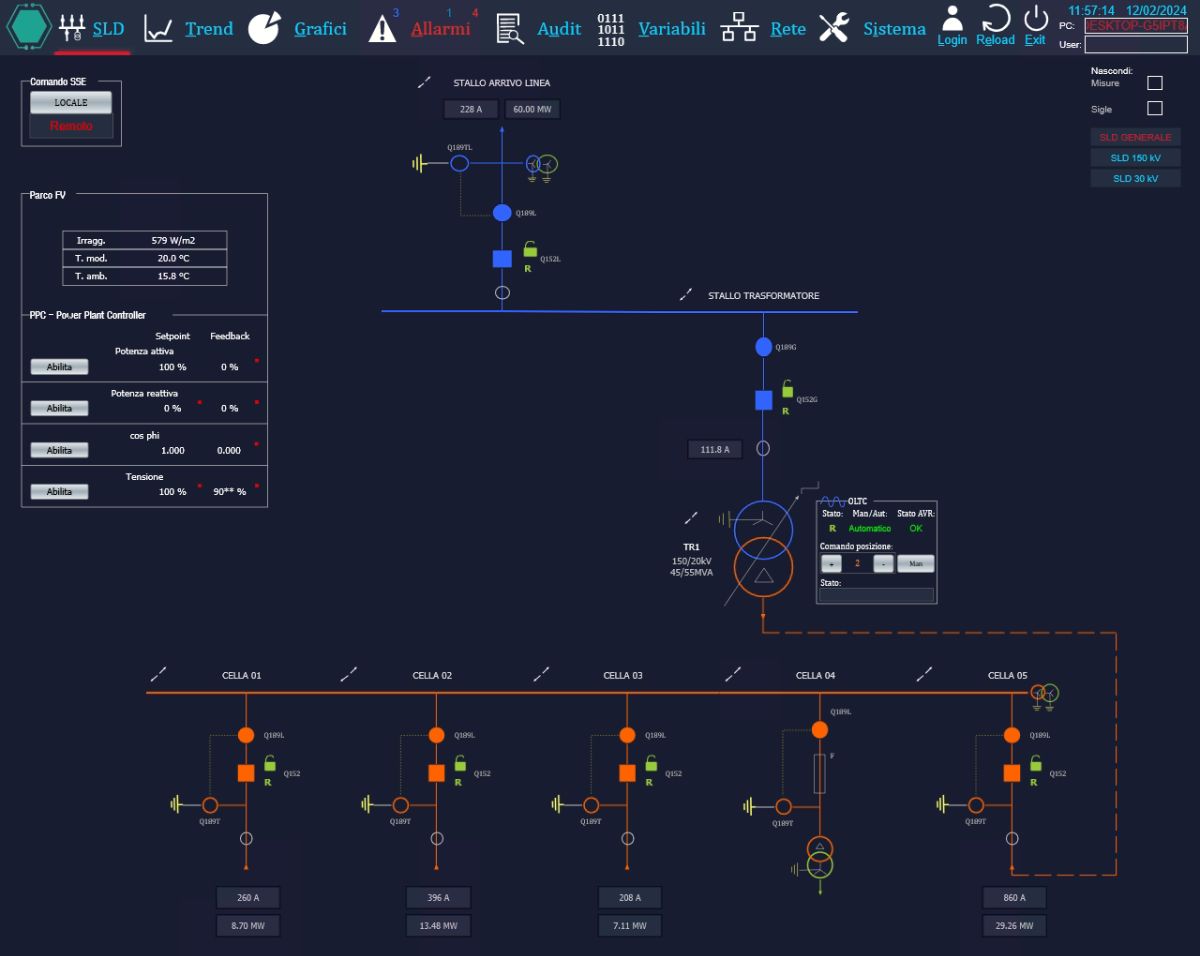Expand the Cella 05 detail arrow
This screenshot has width=1200, height=956.
pyautogui.click(x=925, y=675)
